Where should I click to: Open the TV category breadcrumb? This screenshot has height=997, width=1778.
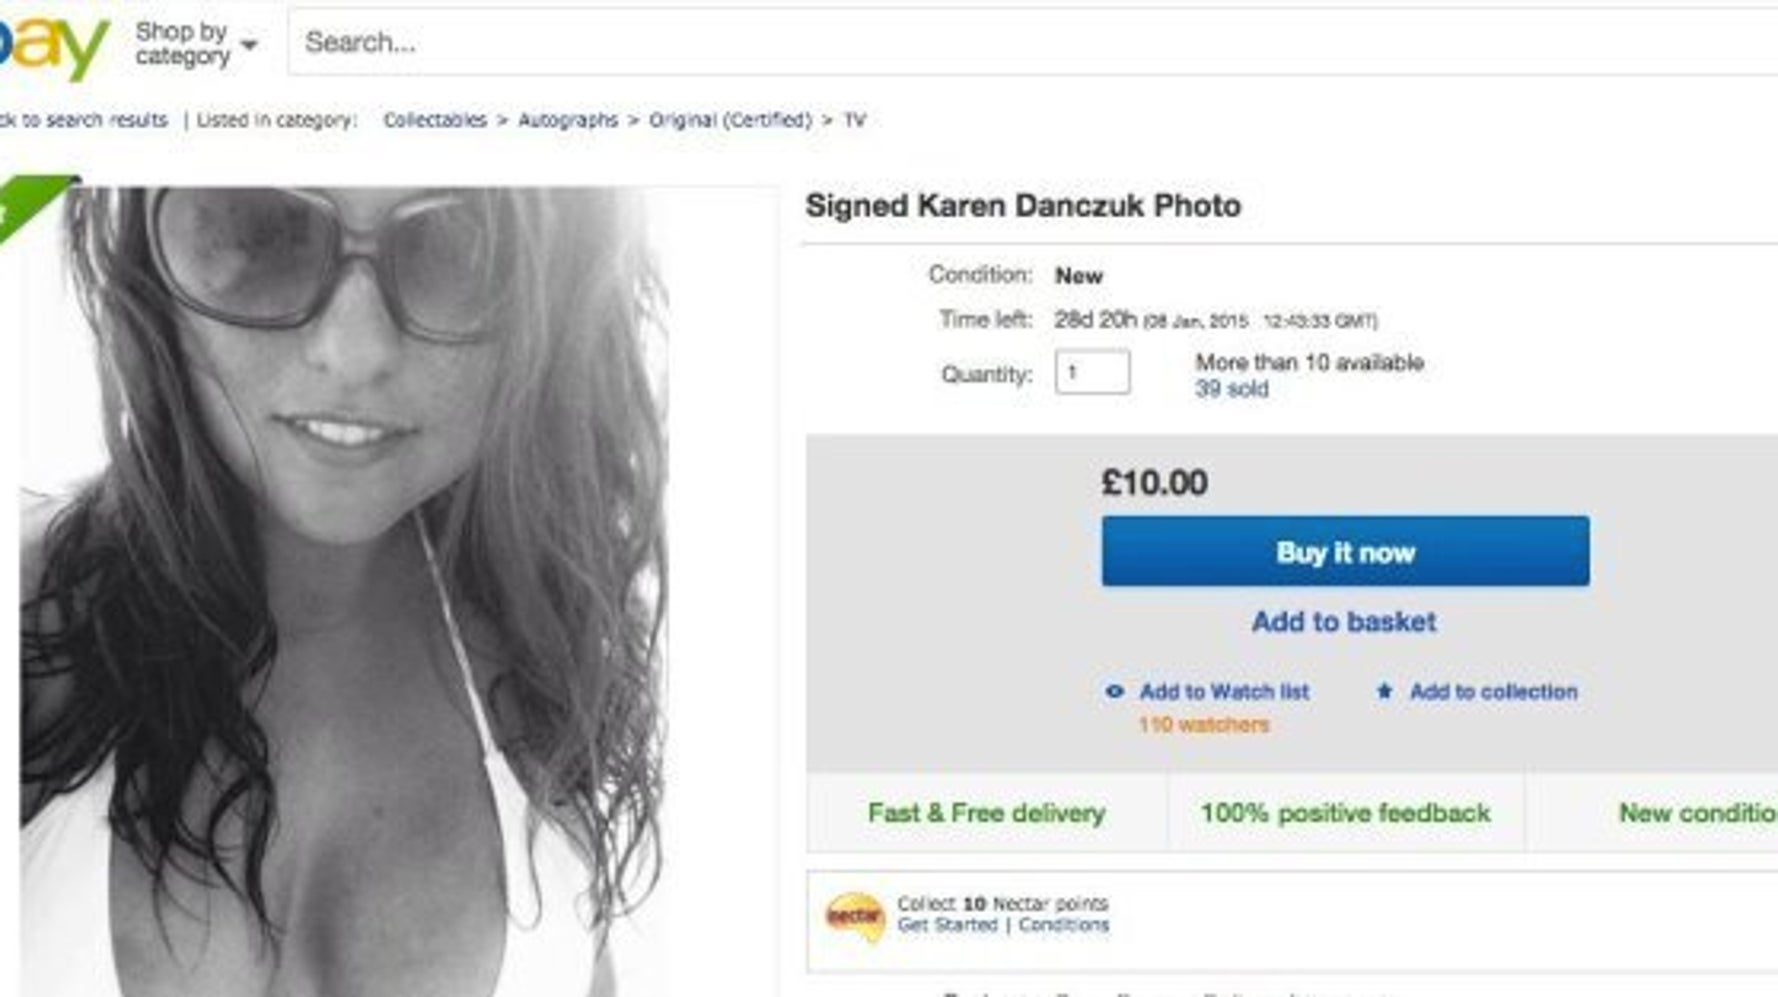[854, 120]
